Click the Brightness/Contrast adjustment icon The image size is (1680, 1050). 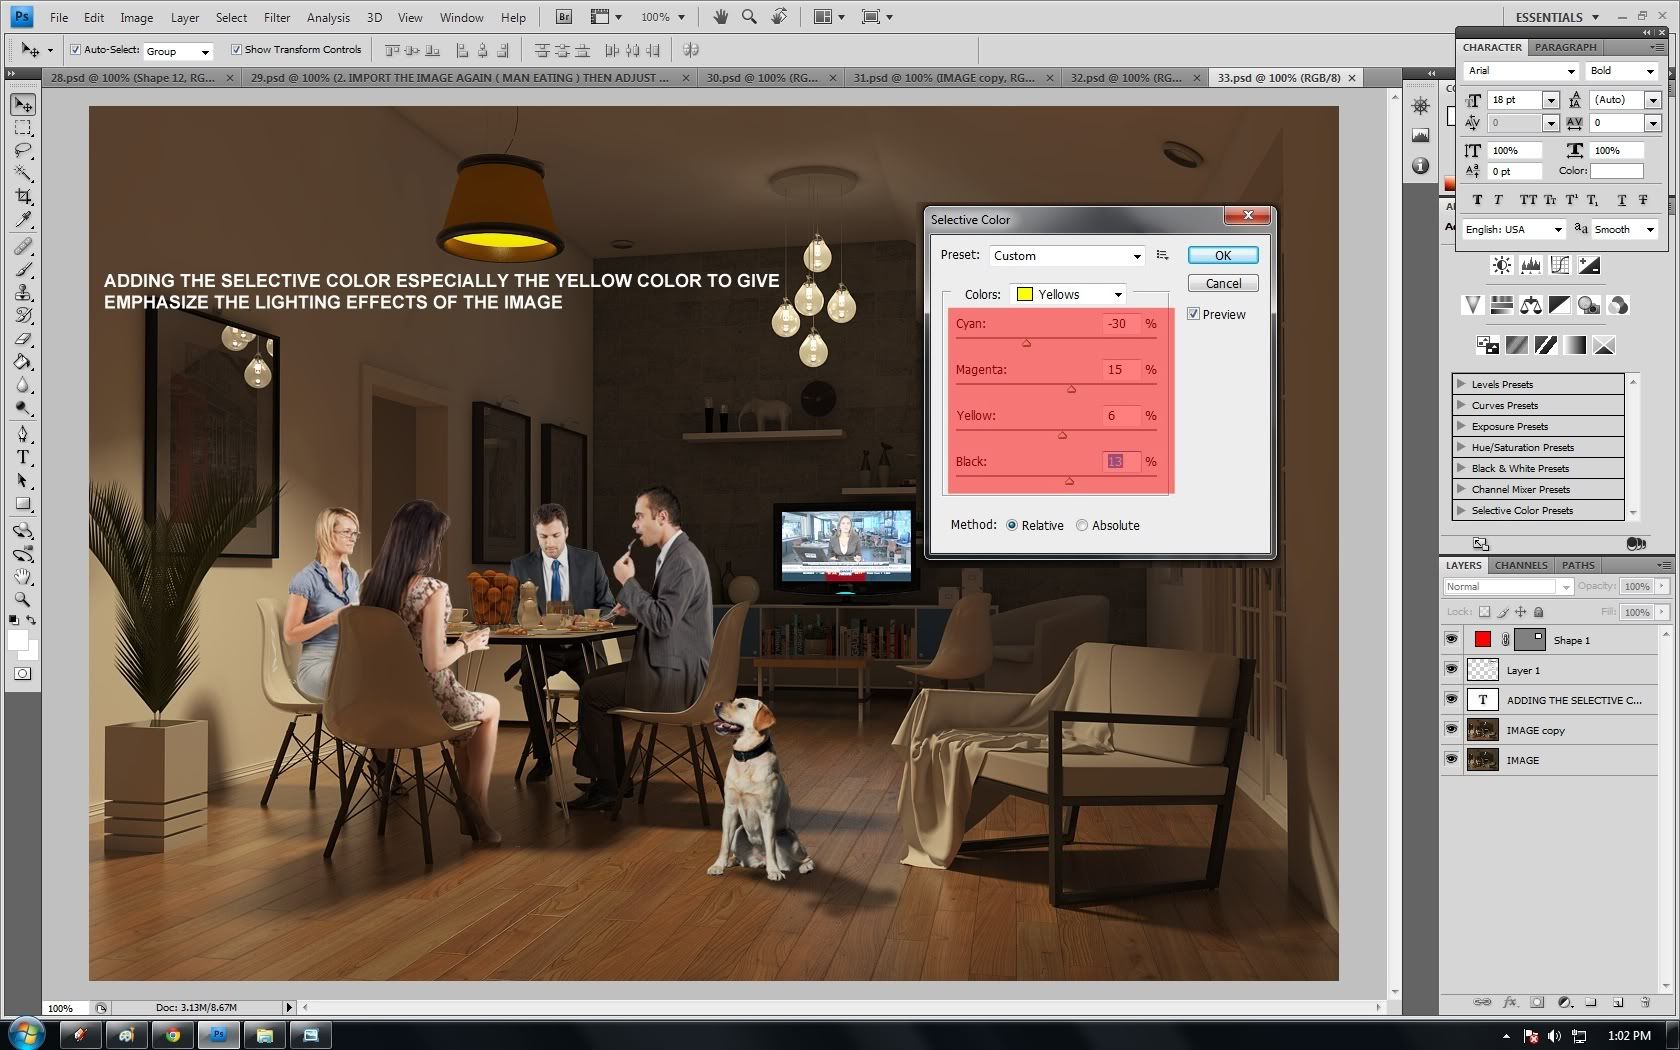[1501, 265]
